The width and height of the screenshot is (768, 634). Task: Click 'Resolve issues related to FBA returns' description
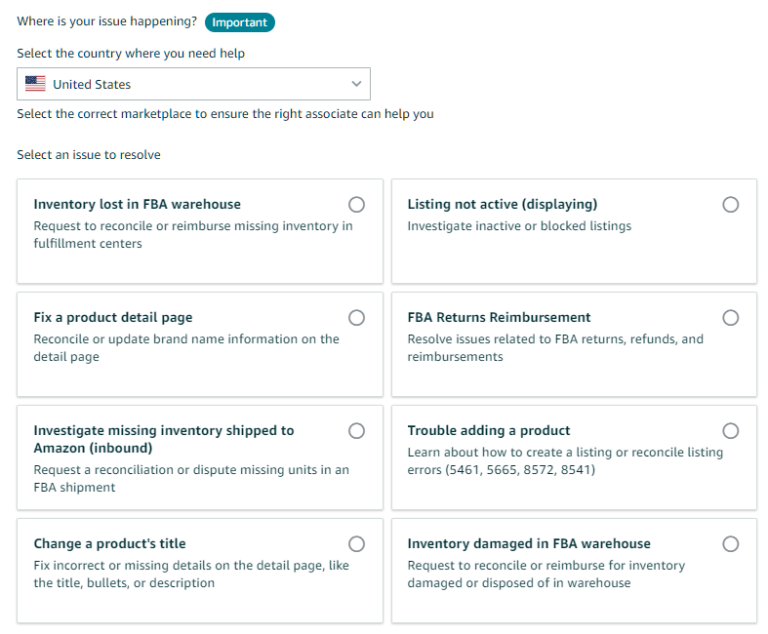pos(555,348)
